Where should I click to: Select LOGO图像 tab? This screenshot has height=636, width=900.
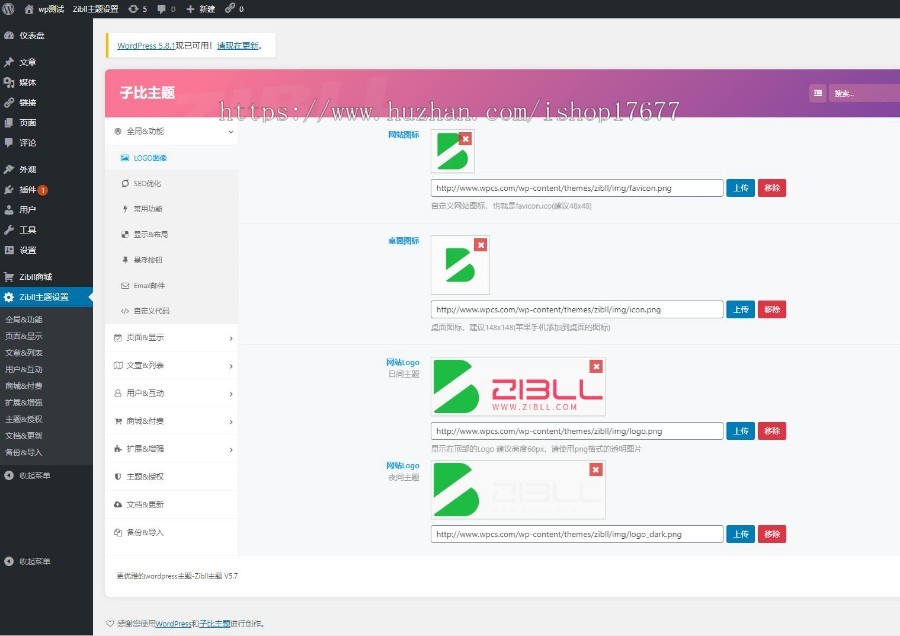(x=172, y=158)
